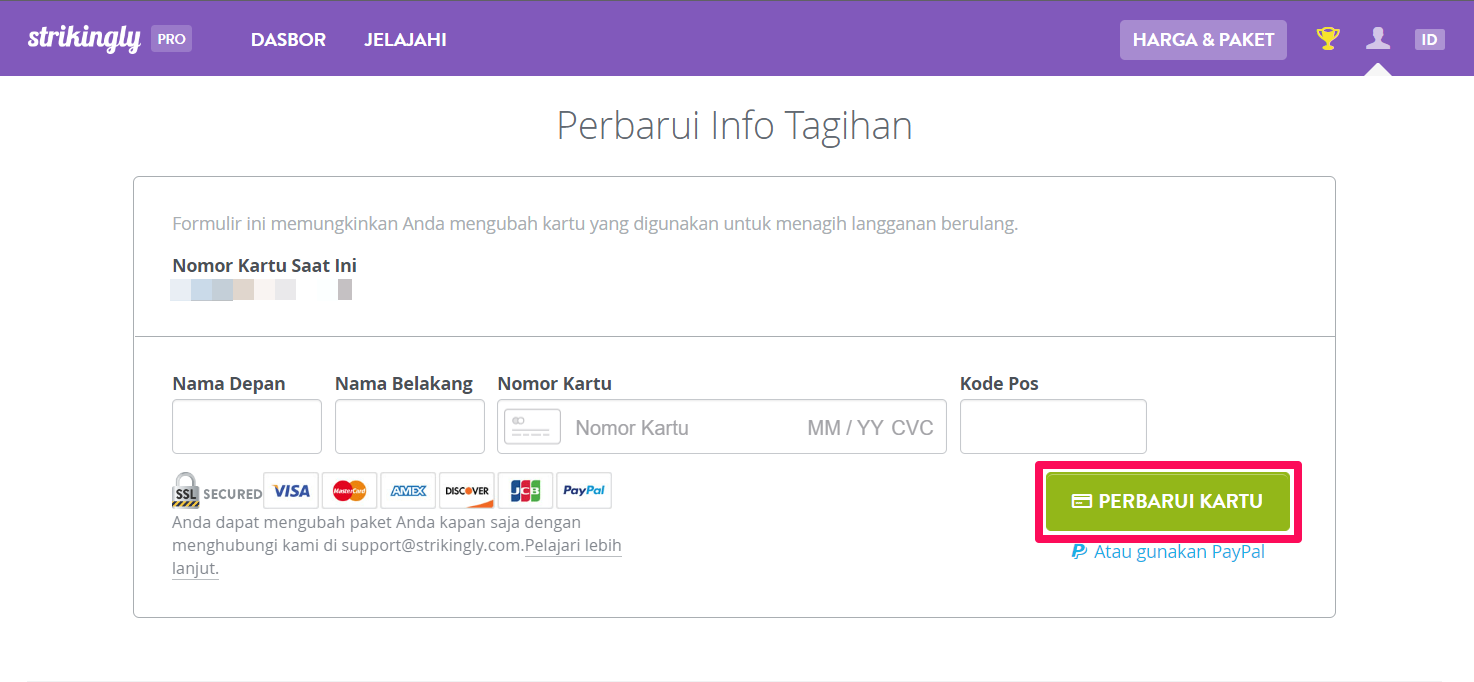The height and width of the screenshot is (682, 1474).
Task: Click the card icon in Nomor Kartu field
Action: pyautogui.click(x=532, y=427)
